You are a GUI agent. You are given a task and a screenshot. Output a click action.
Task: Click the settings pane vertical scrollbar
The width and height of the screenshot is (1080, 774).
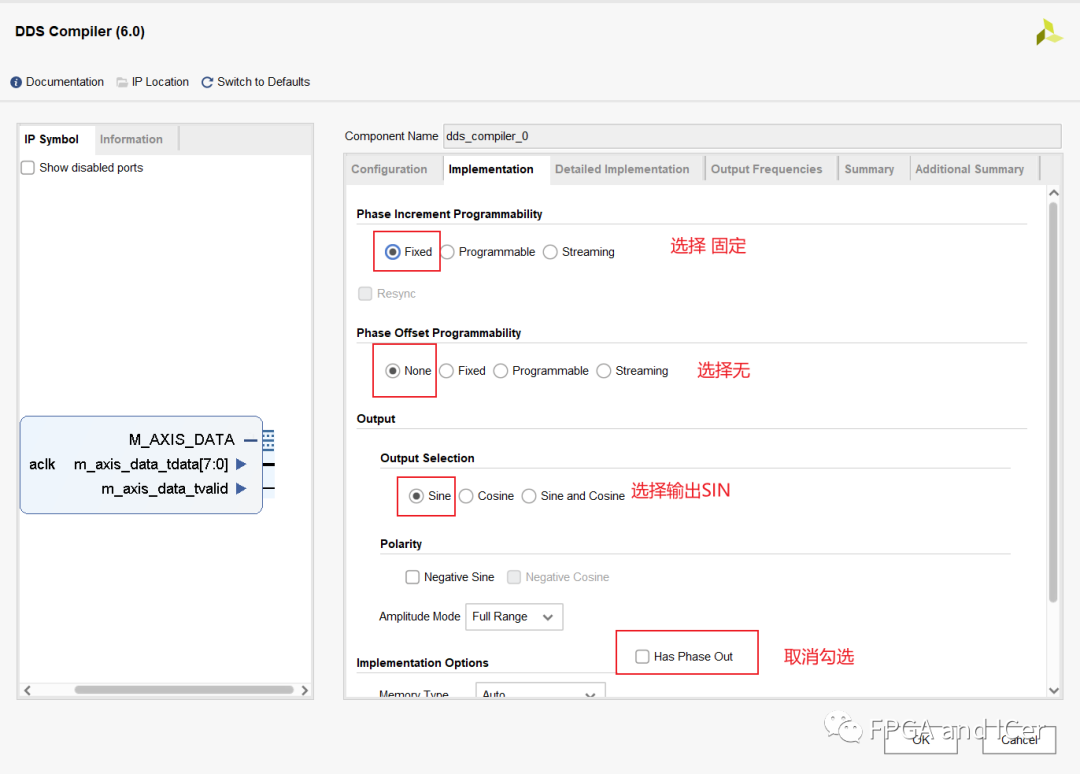pos(1053,403)
